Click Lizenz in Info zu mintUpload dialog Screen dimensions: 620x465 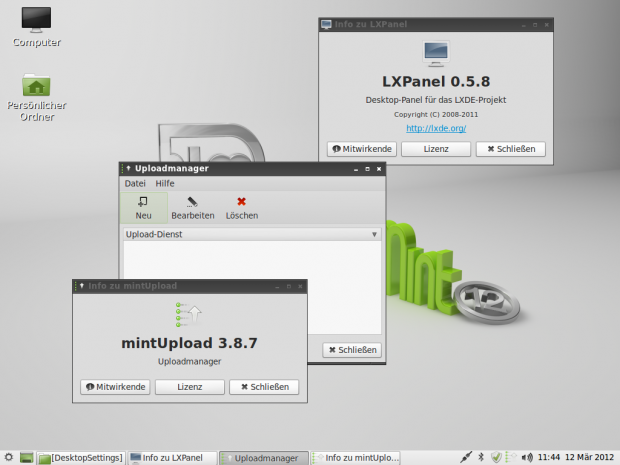click(x=189, y=387)
